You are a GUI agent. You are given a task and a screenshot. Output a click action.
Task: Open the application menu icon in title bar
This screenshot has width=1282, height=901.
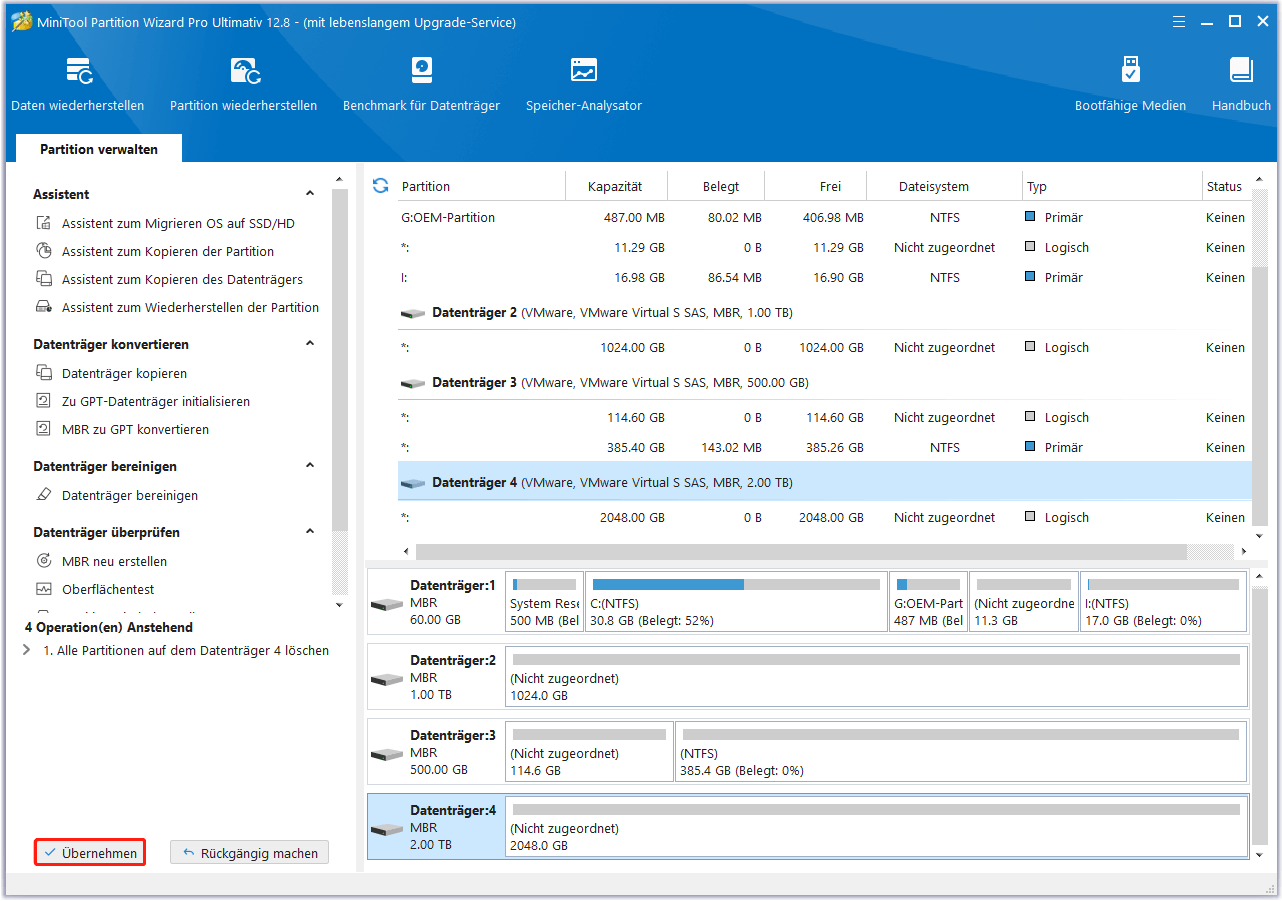point(1180,21)
